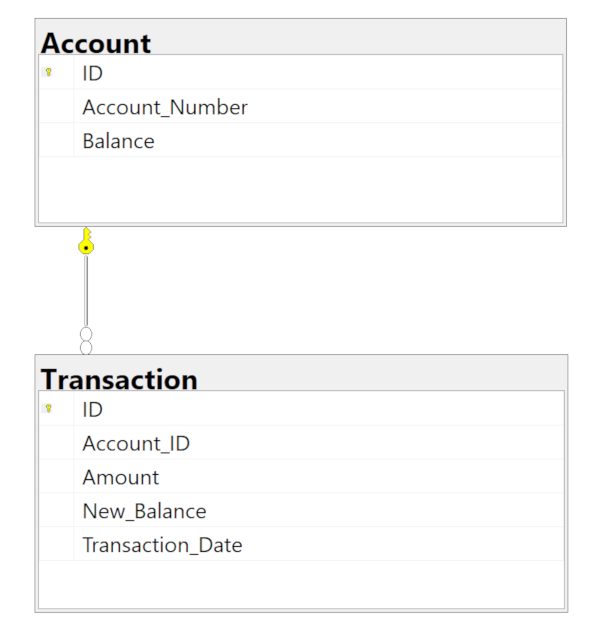Click the primary key icon beside Account ID

(48, 72)
